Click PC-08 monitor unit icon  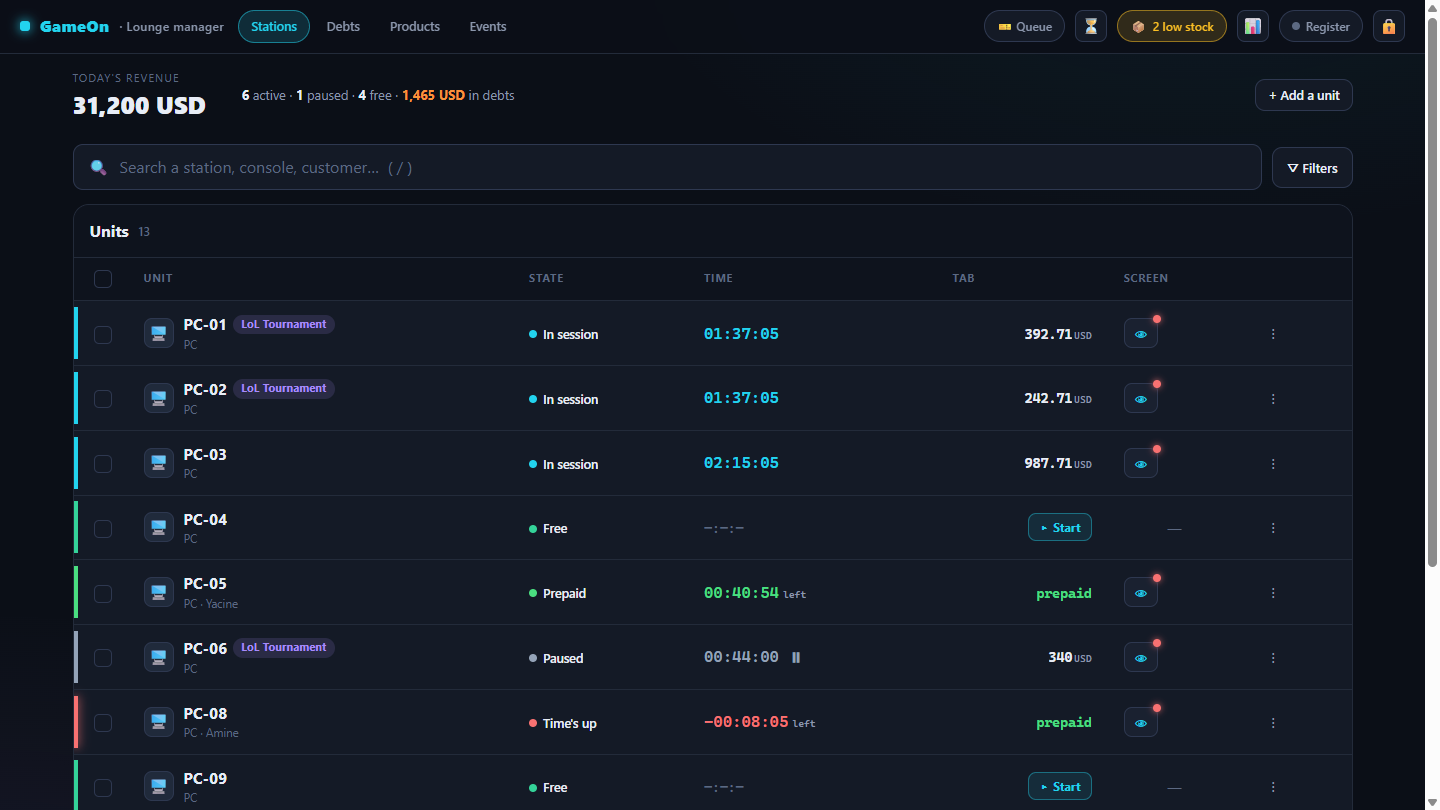tap(158, 722)
